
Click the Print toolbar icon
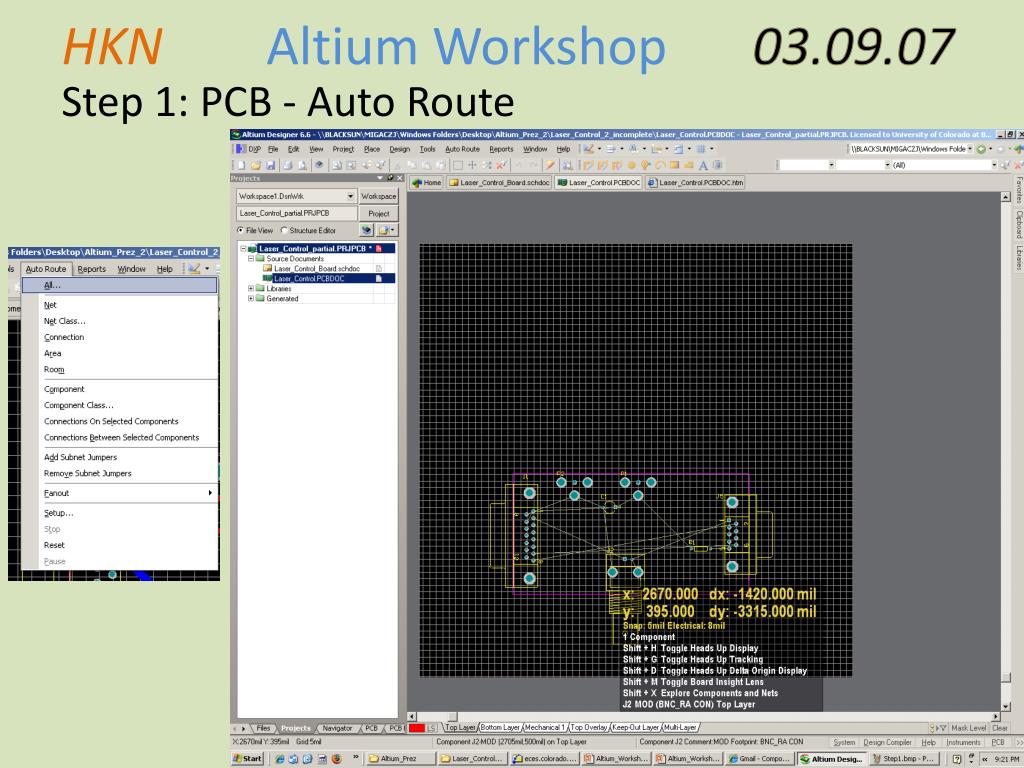pyautogui.click(x=287, y=166)
